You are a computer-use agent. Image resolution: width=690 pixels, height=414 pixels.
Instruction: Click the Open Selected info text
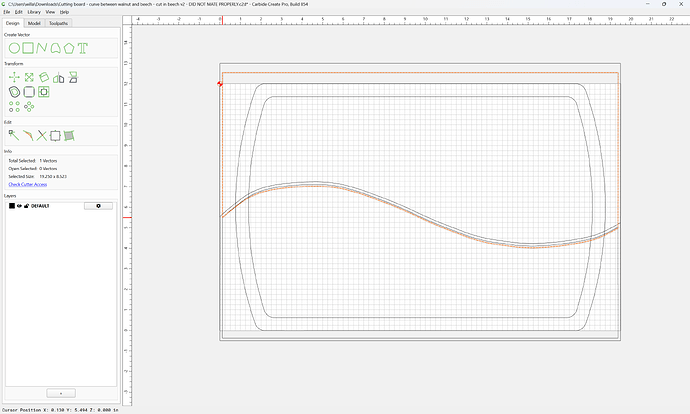tap(33, 169)
